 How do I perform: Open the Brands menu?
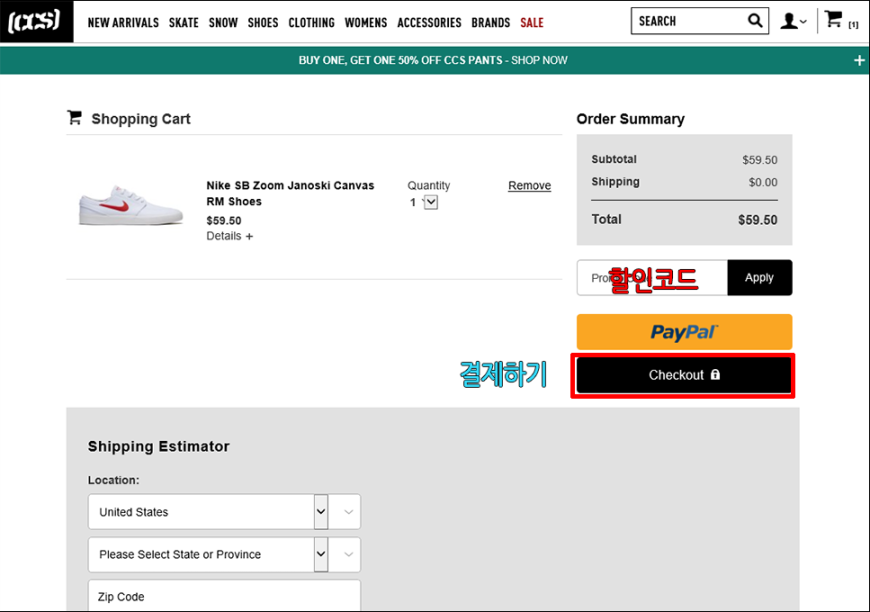pyautogui.click(x=490, y=23)
